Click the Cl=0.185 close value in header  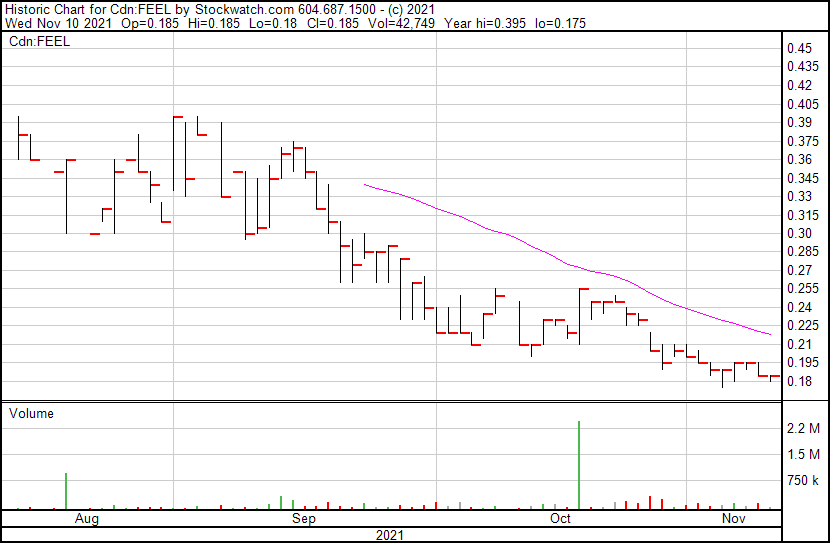tap(332, 23)
